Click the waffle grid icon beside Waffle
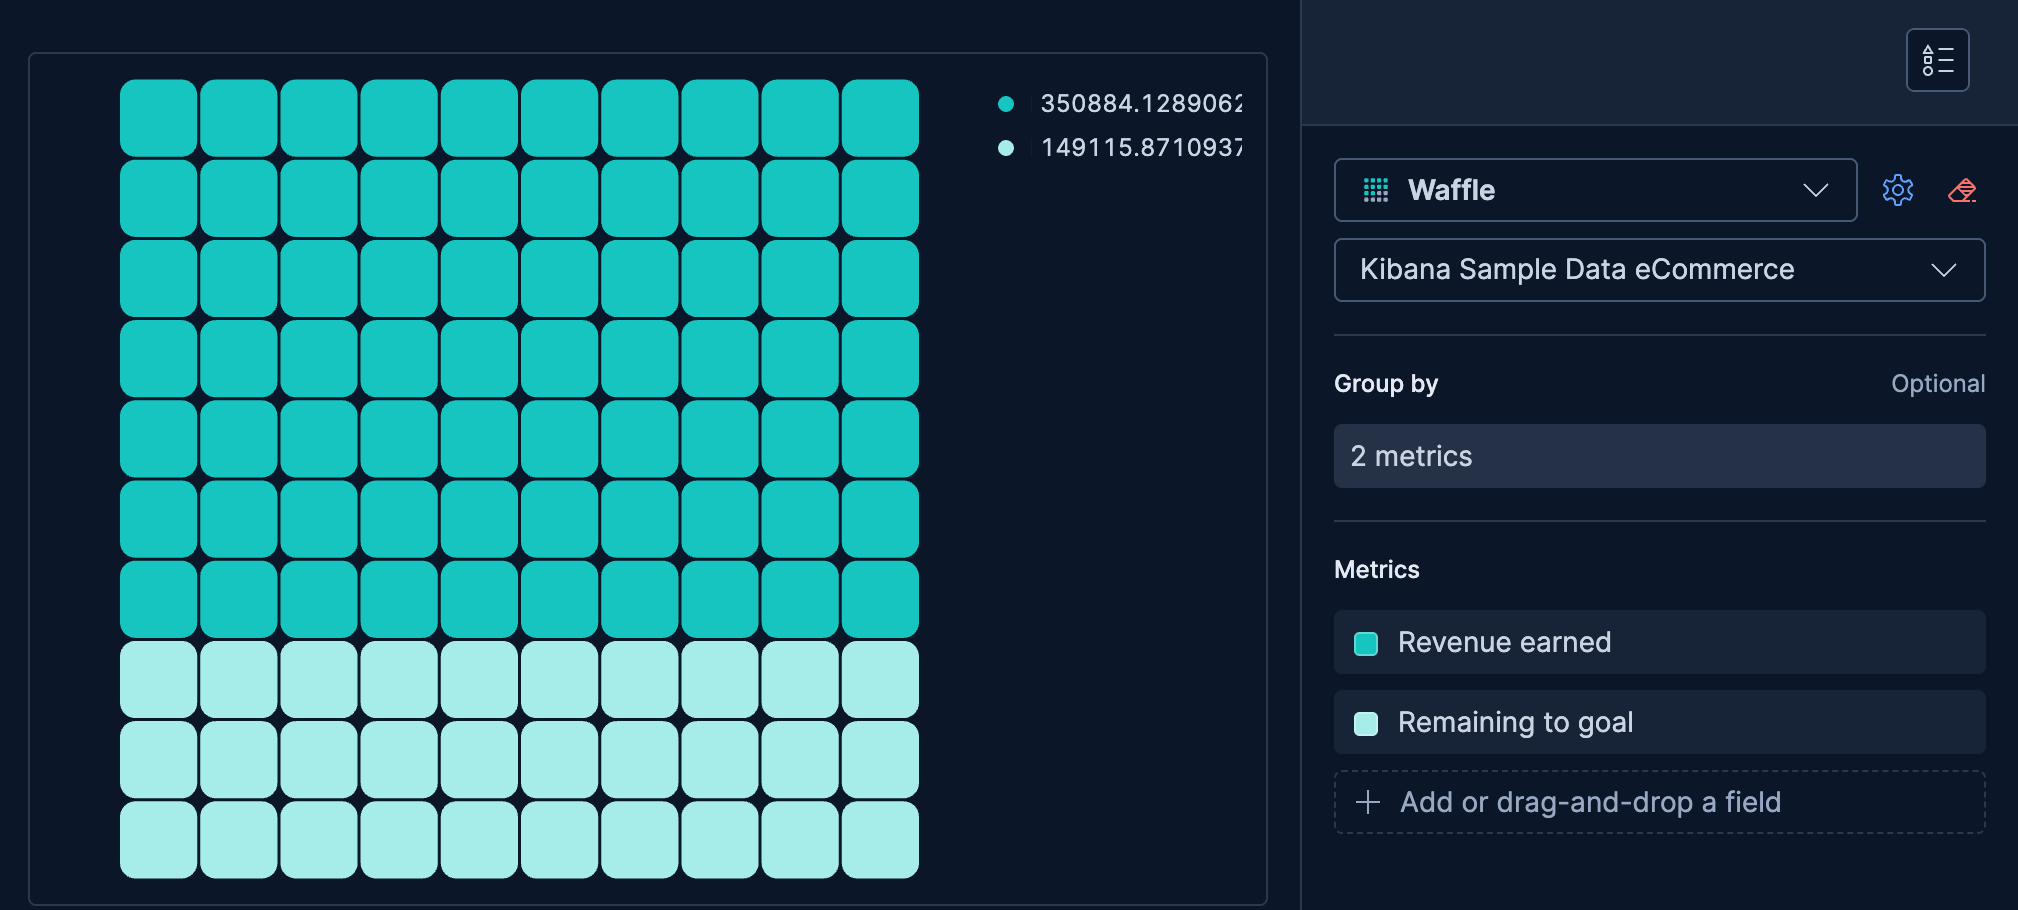 pos(1376,190)
